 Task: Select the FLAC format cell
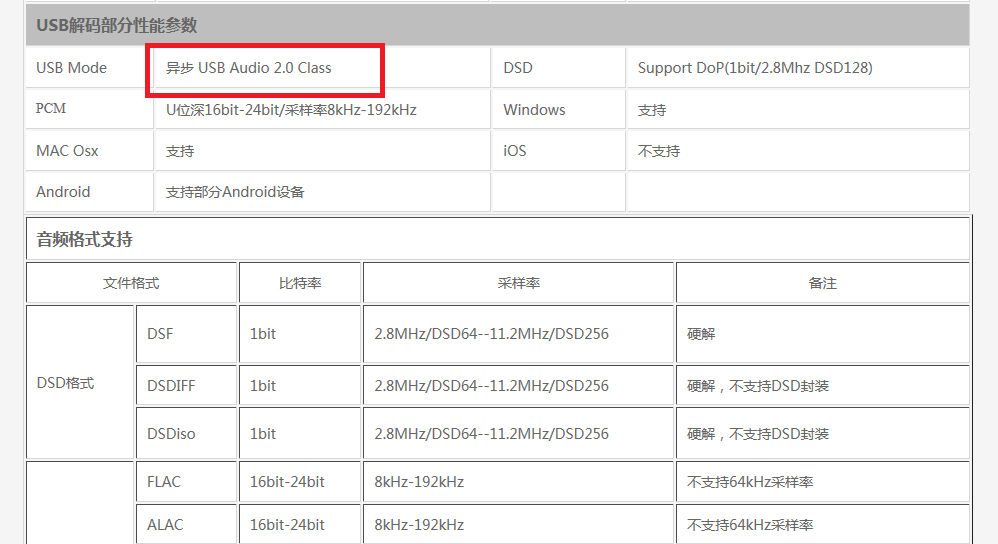tap(164, 482)
